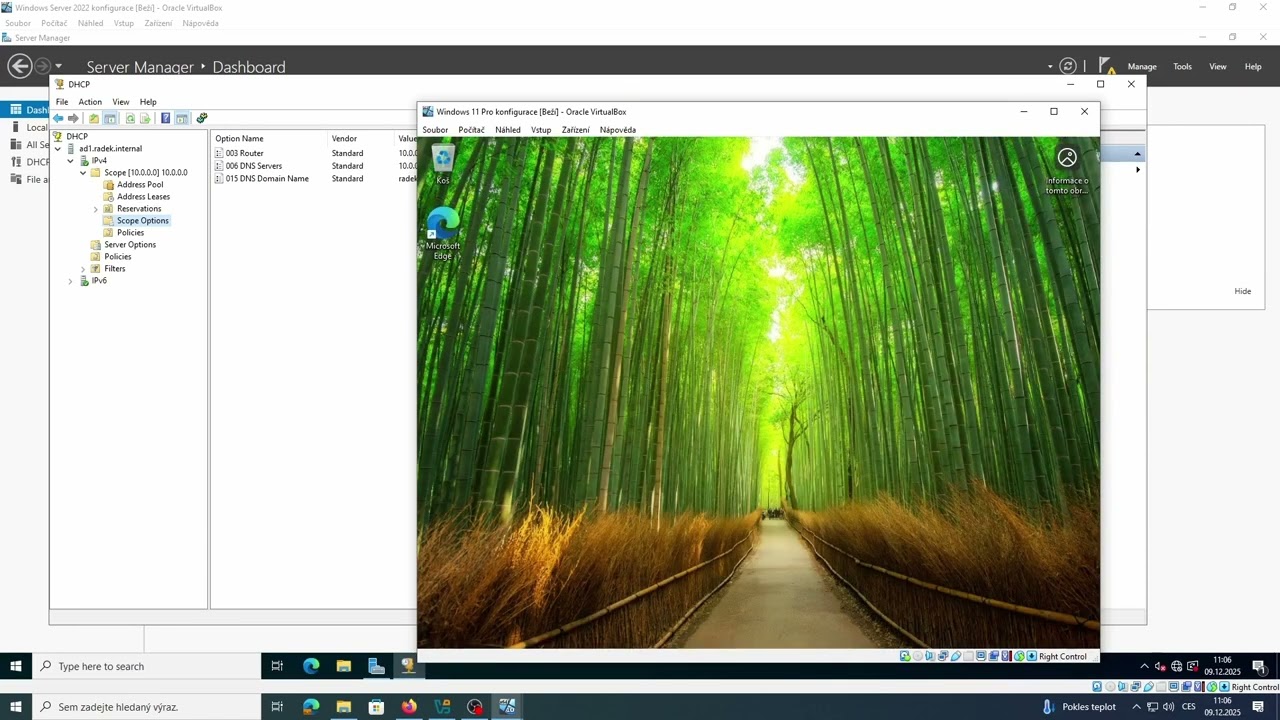
Task: Click Refresh icon in DHCP toolbar
Action: (130, 118)
